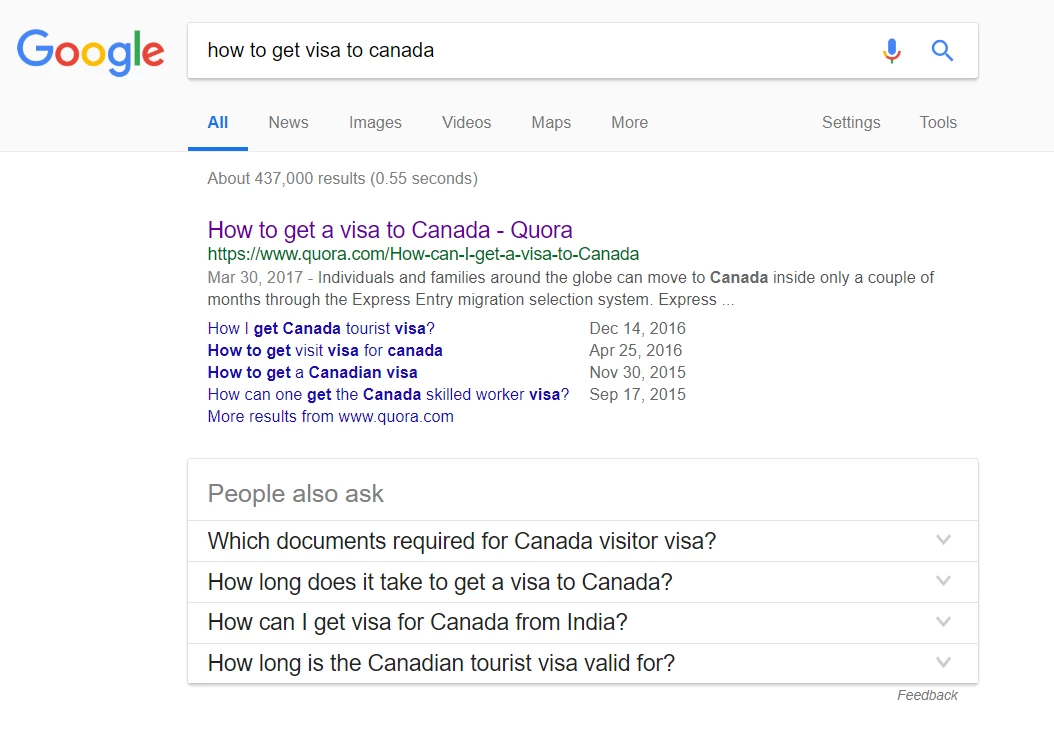
Task: Click 'More results from www.quora.com'
Action: click(x=331, y=416)
